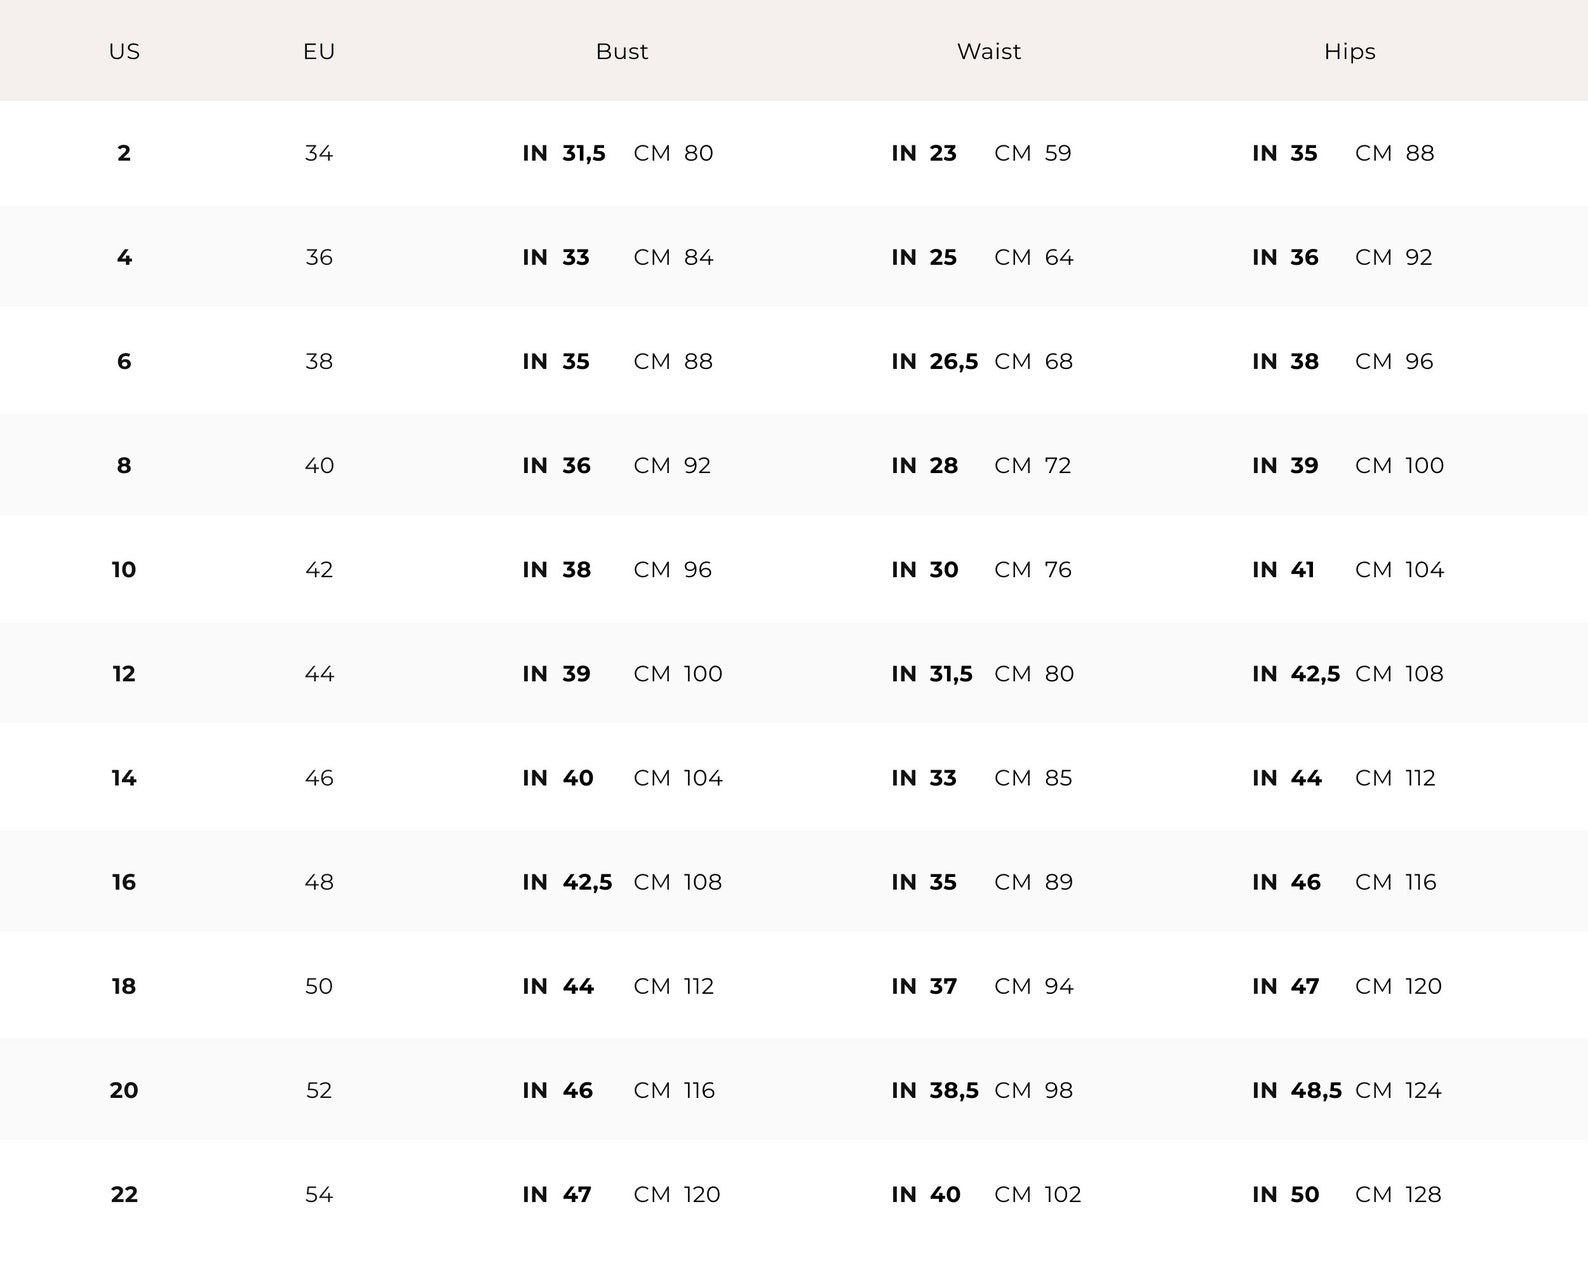
Task: Select US size 2 row label
Action: pos(124,153)
